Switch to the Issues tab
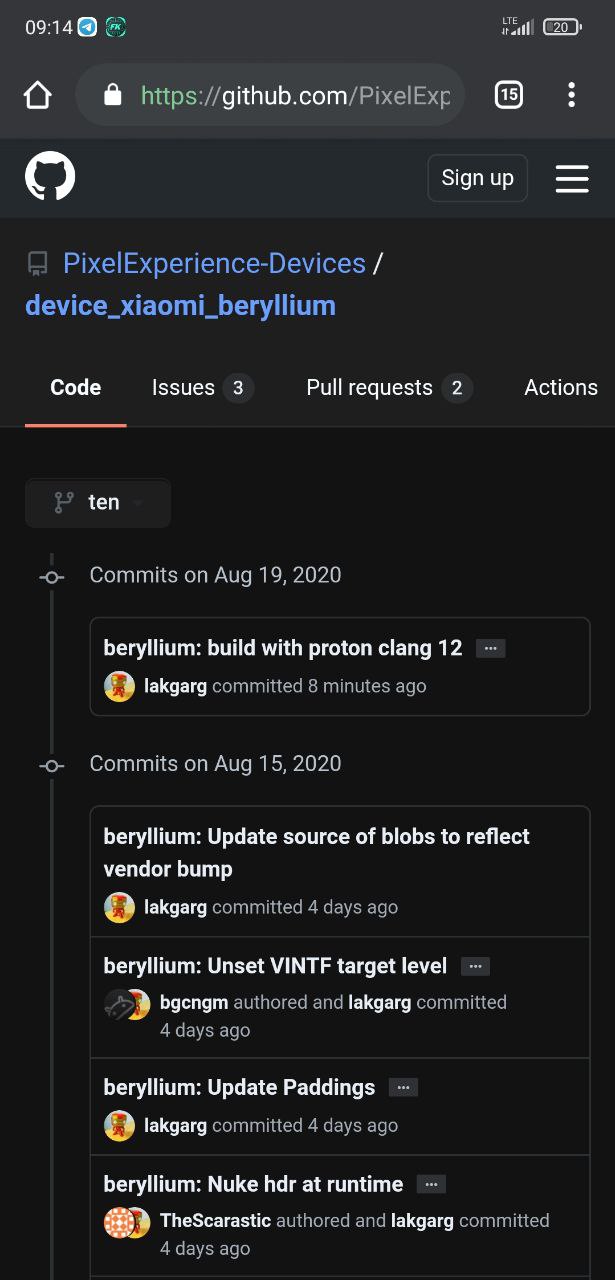 (202, 388)
